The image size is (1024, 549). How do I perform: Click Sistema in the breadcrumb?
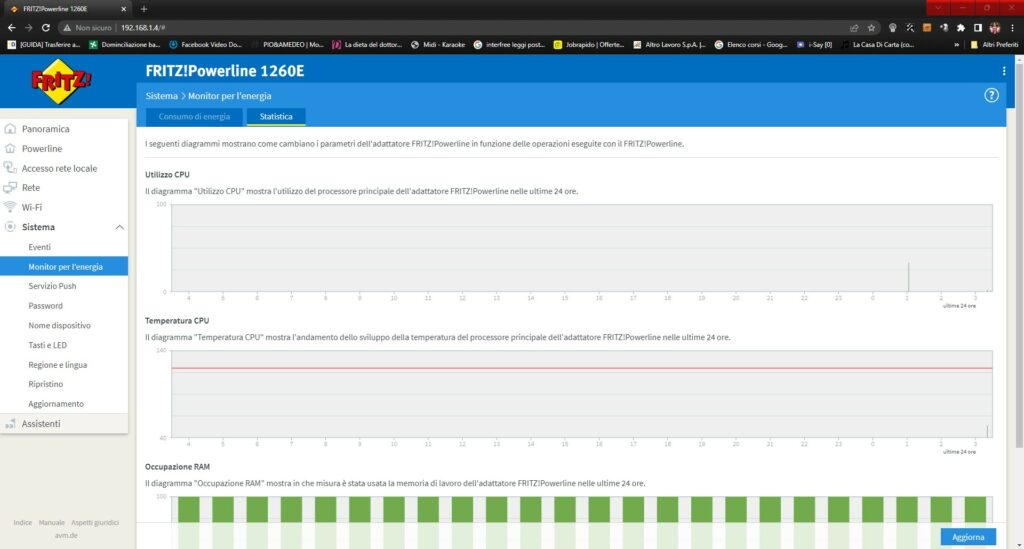161,95
